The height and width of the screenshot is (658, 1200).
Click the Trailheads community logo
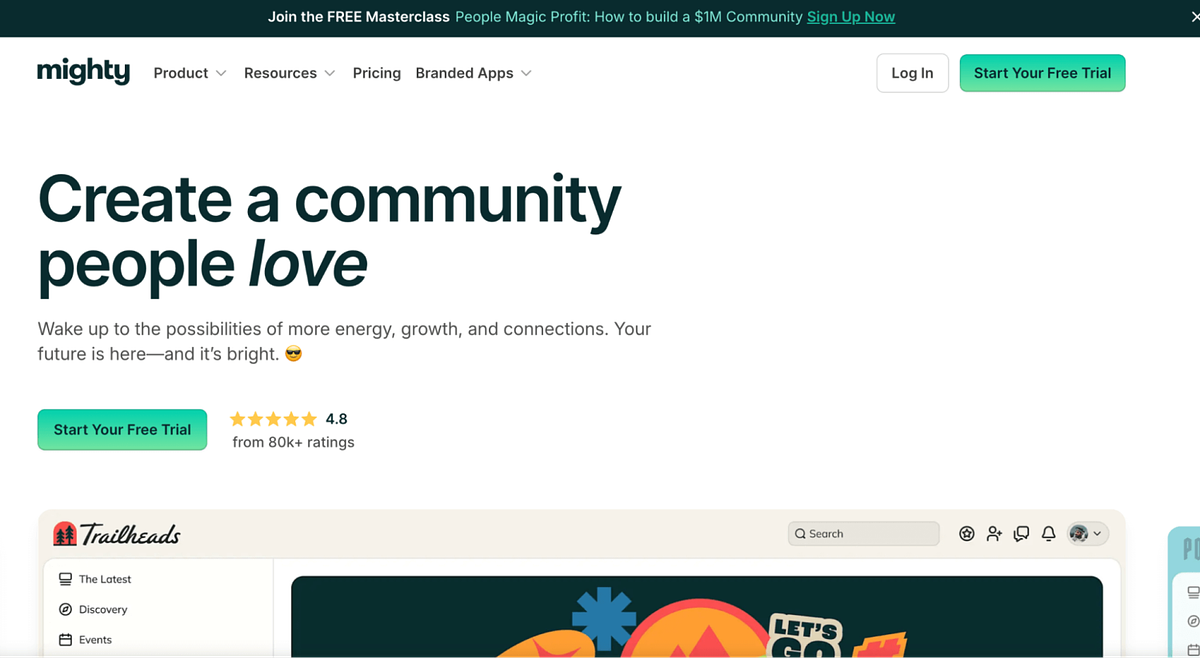click(118, 533)
